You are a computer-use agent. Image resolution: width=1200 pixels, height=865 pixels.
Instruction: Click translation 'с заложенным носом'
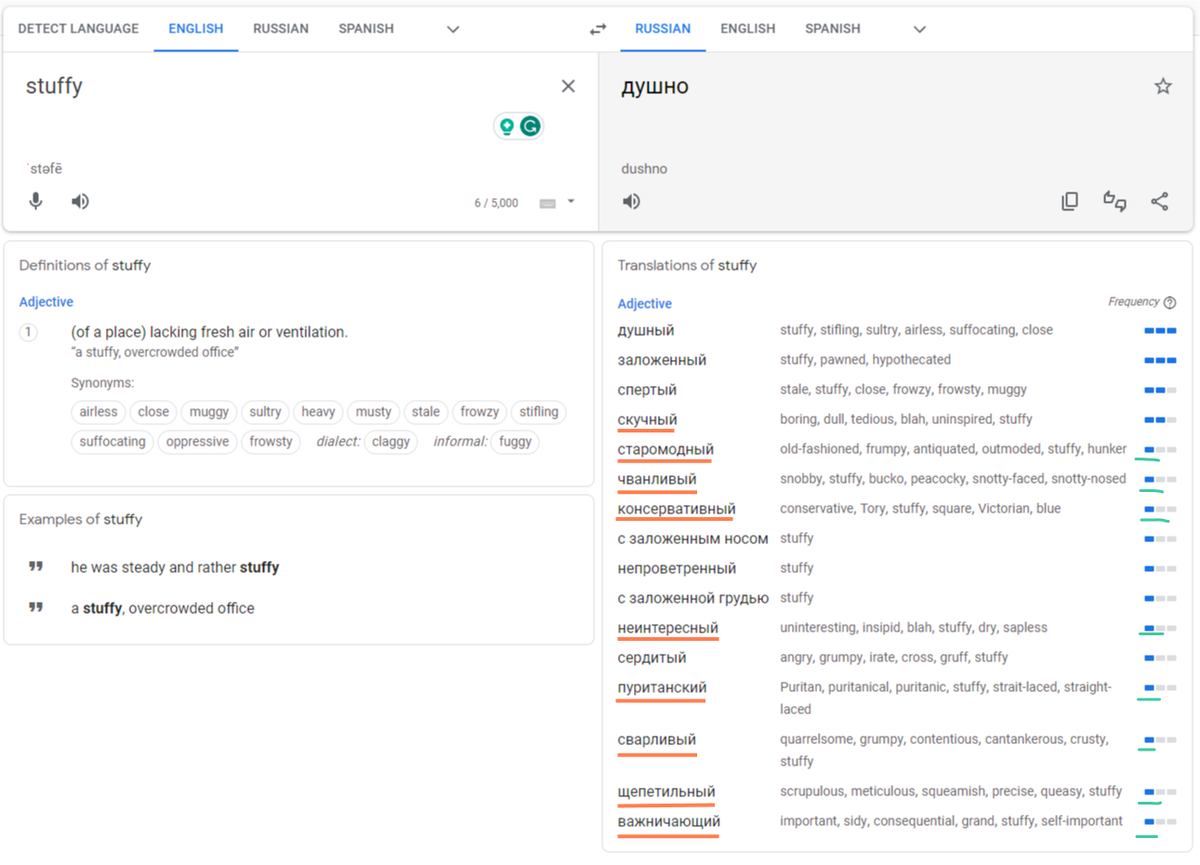(x=693, y=539)
